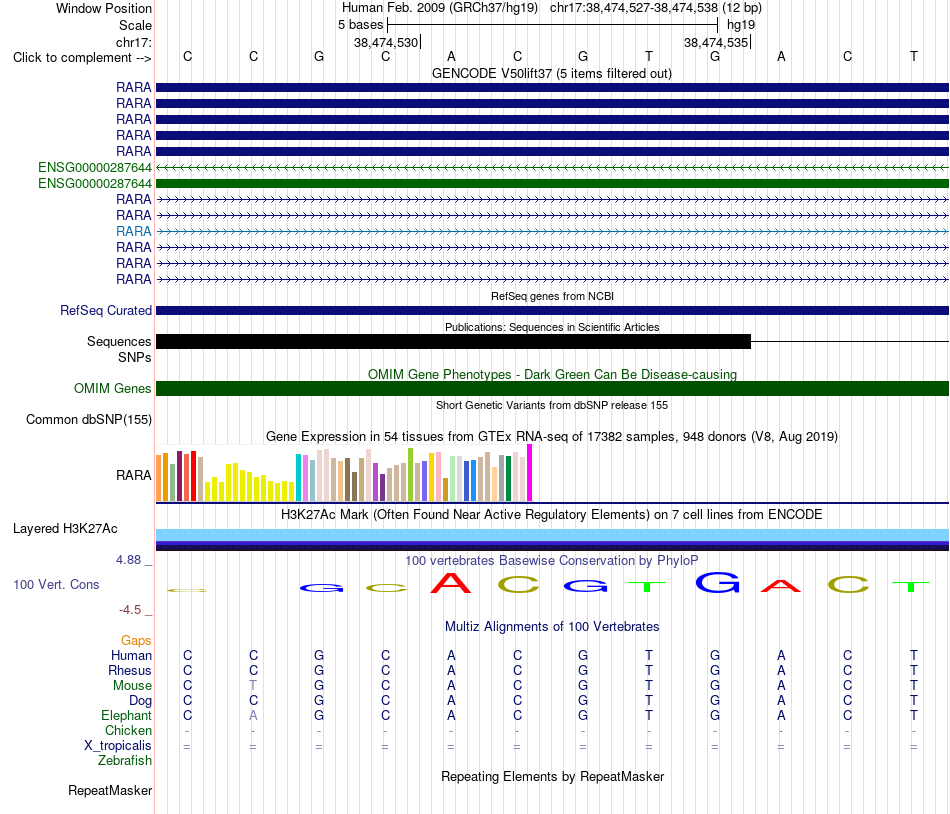Click the Window Position label
Image resolution: width=950 pixels, height=814 pixels.
click(x=104, y=8)
